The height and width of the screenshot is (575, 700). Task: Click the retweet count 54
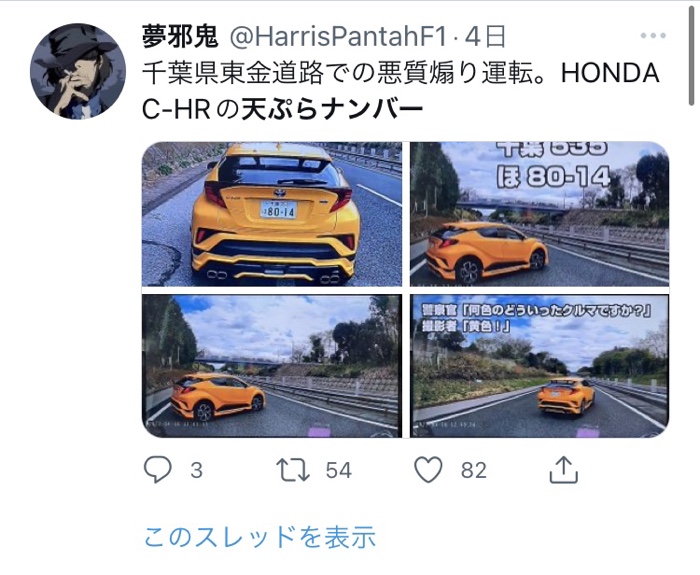coord(338,471)
